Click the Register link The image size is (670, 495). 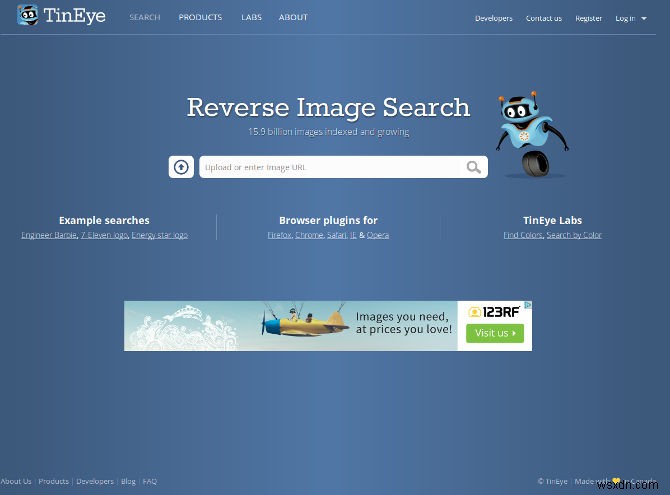click(x=588, y=18)
